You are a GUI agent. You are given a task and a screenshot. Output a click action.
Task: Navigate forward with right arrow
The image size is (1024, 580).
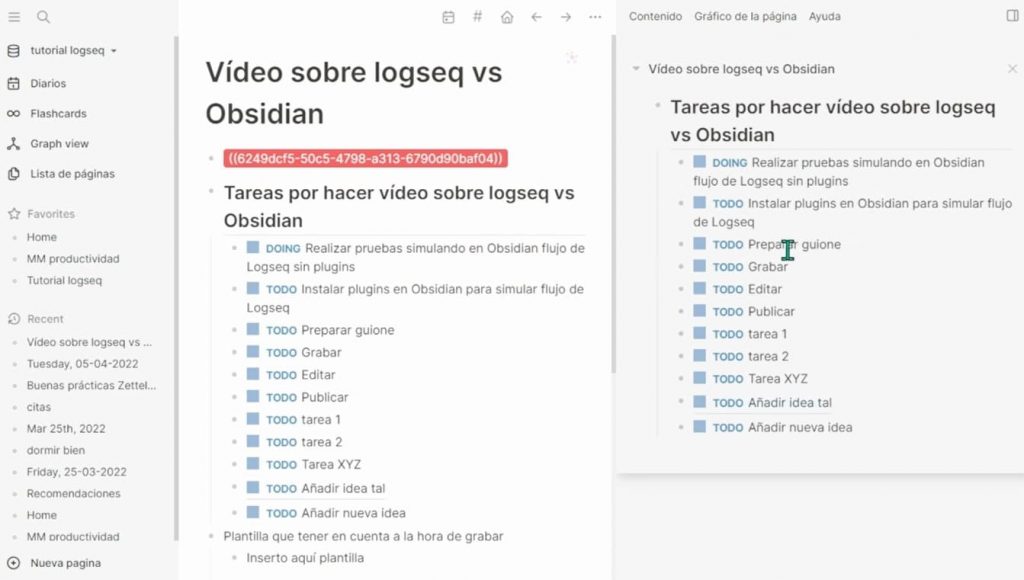[566, 17]
